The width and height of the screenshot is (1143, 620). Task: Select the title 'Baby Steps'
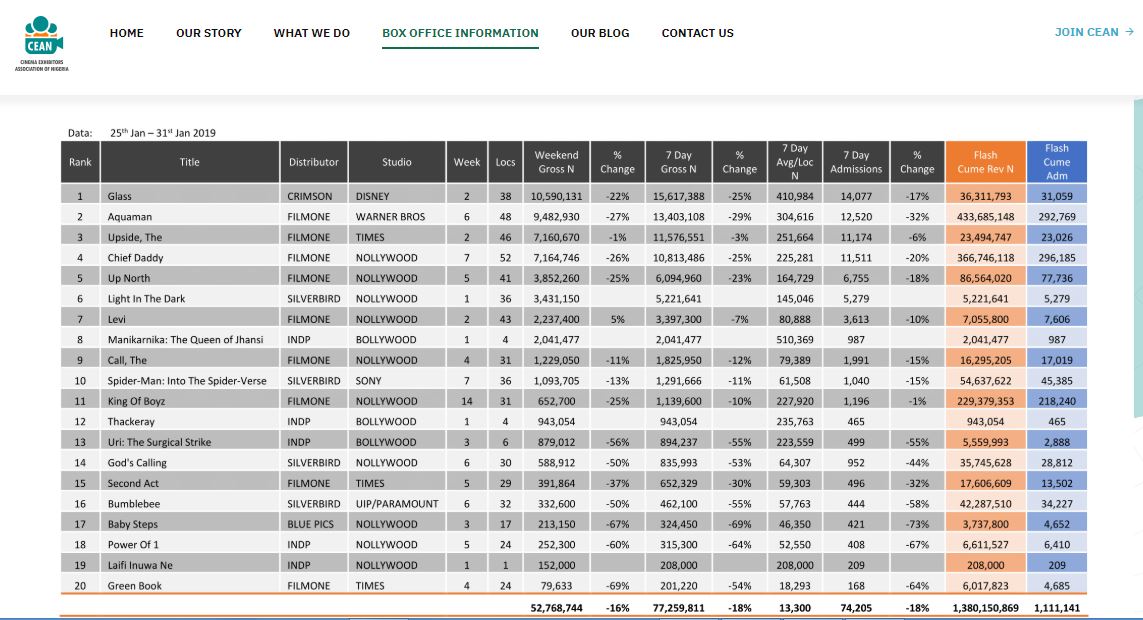(133, 523)
